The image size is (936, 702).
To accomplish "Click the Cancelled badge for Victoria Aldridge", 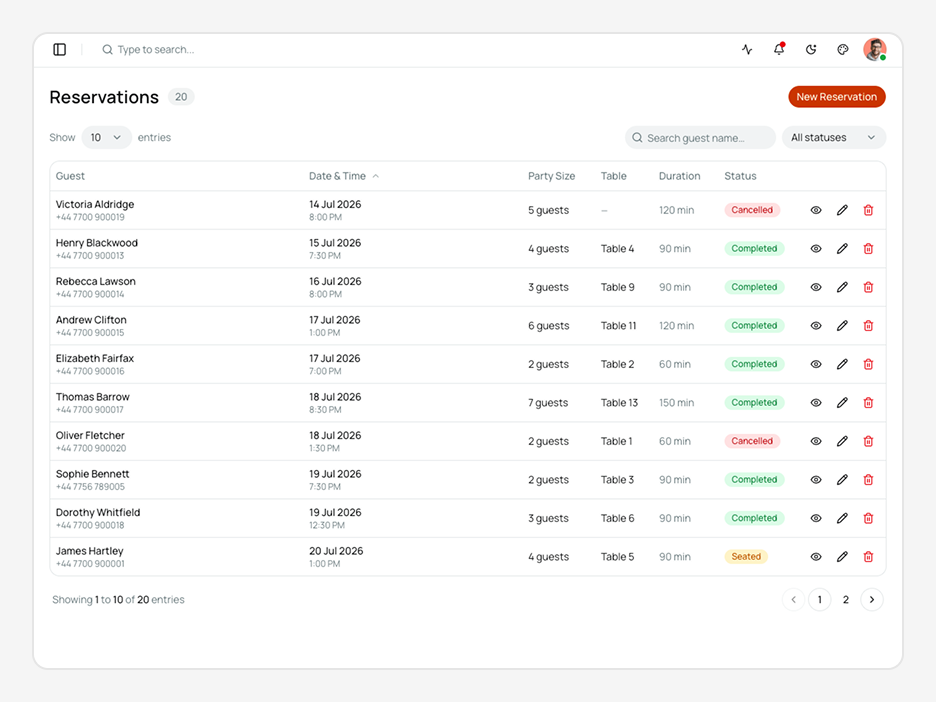I will click(x=752, y=210).
